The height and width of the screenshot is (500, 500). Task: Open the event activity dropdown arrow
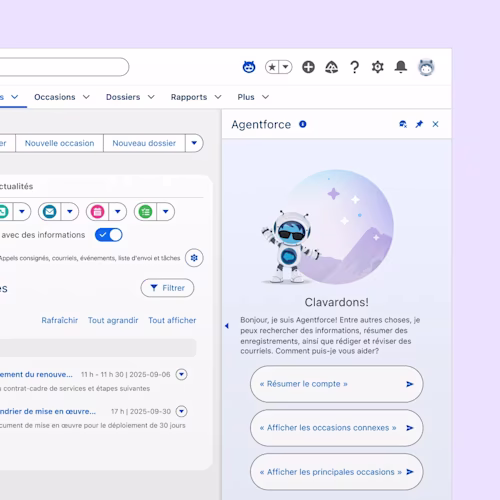click(117, 212)
